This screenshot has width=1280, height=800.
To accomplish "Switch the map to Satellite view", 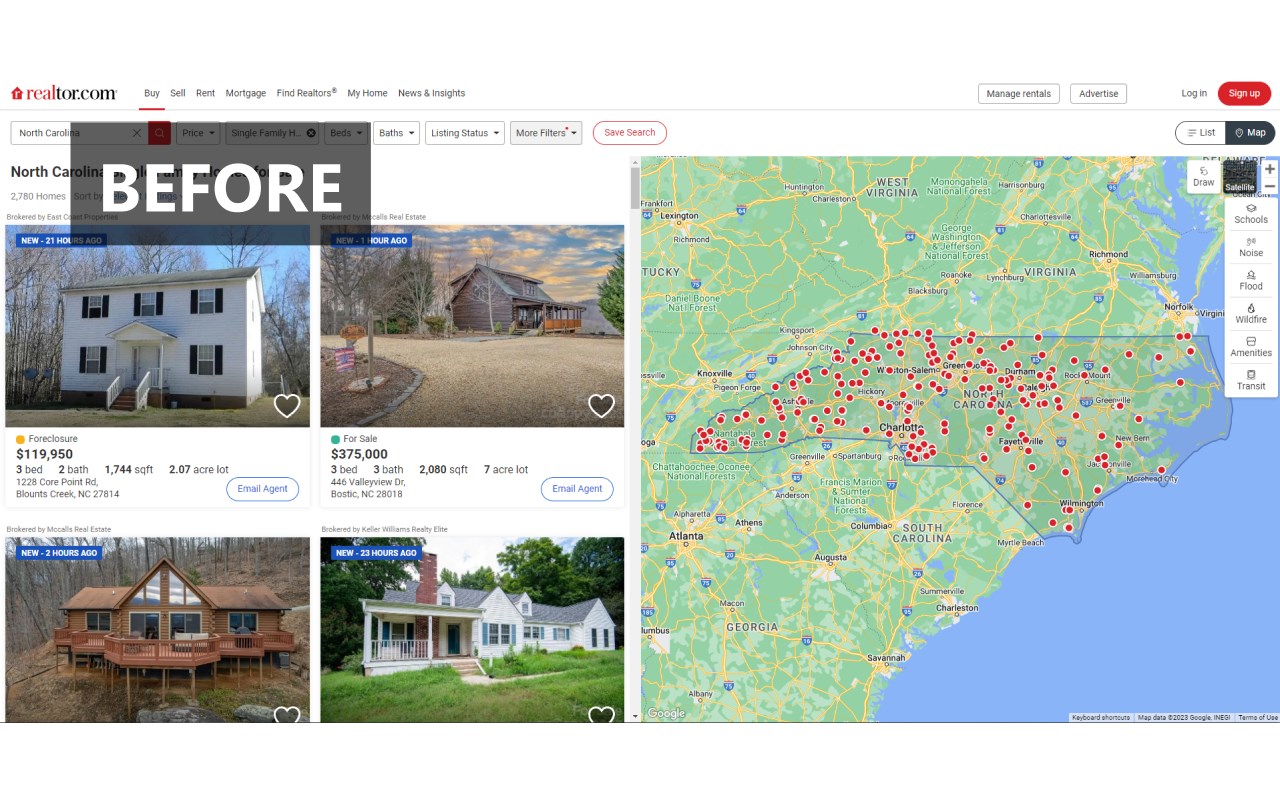I will [x=1240, y=177].
